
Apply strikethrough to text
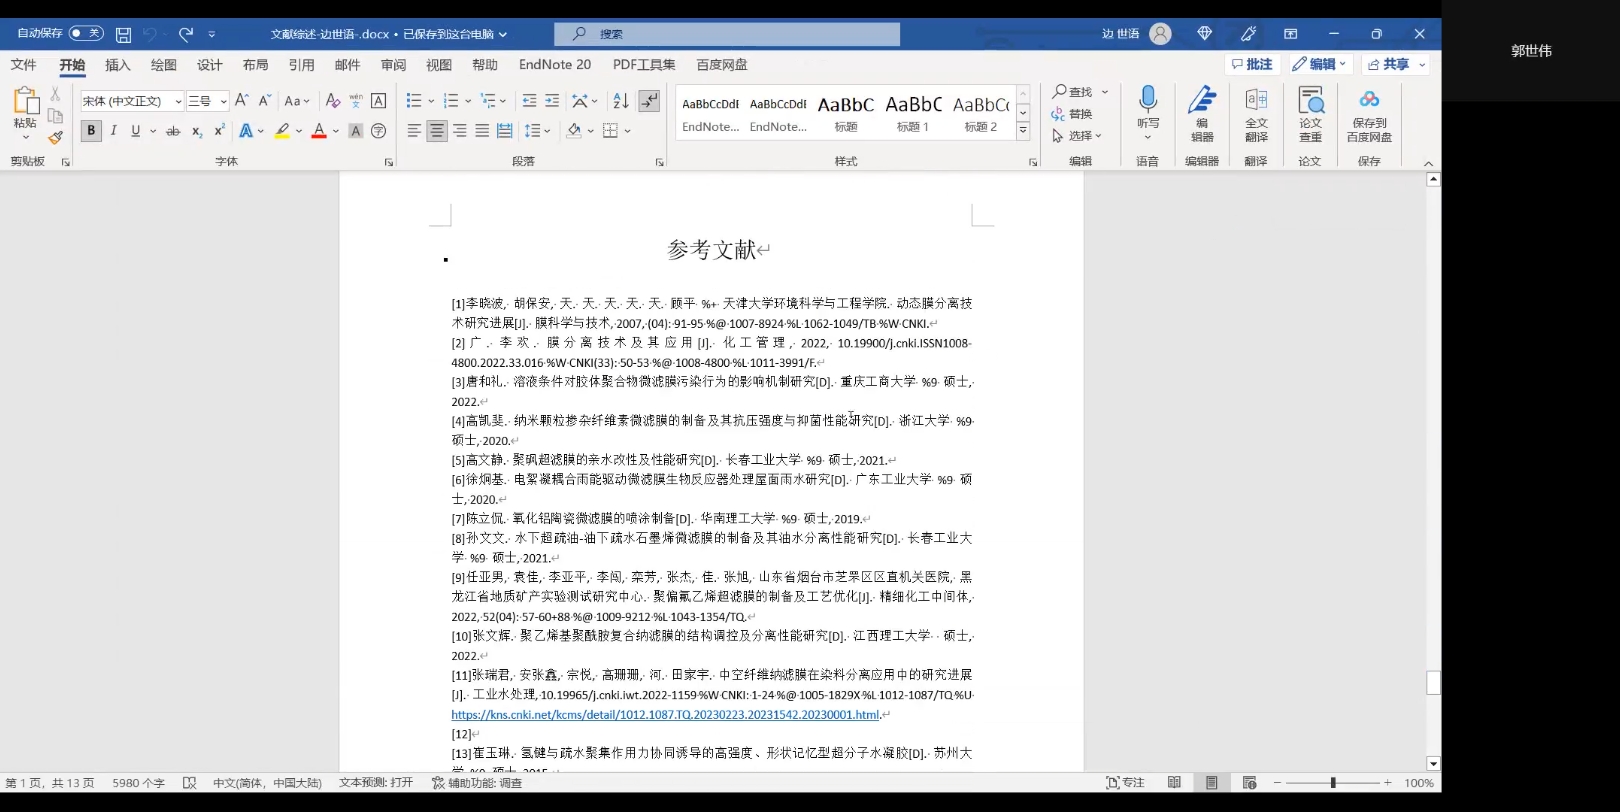pyautogui.click(x=173, y=131)
